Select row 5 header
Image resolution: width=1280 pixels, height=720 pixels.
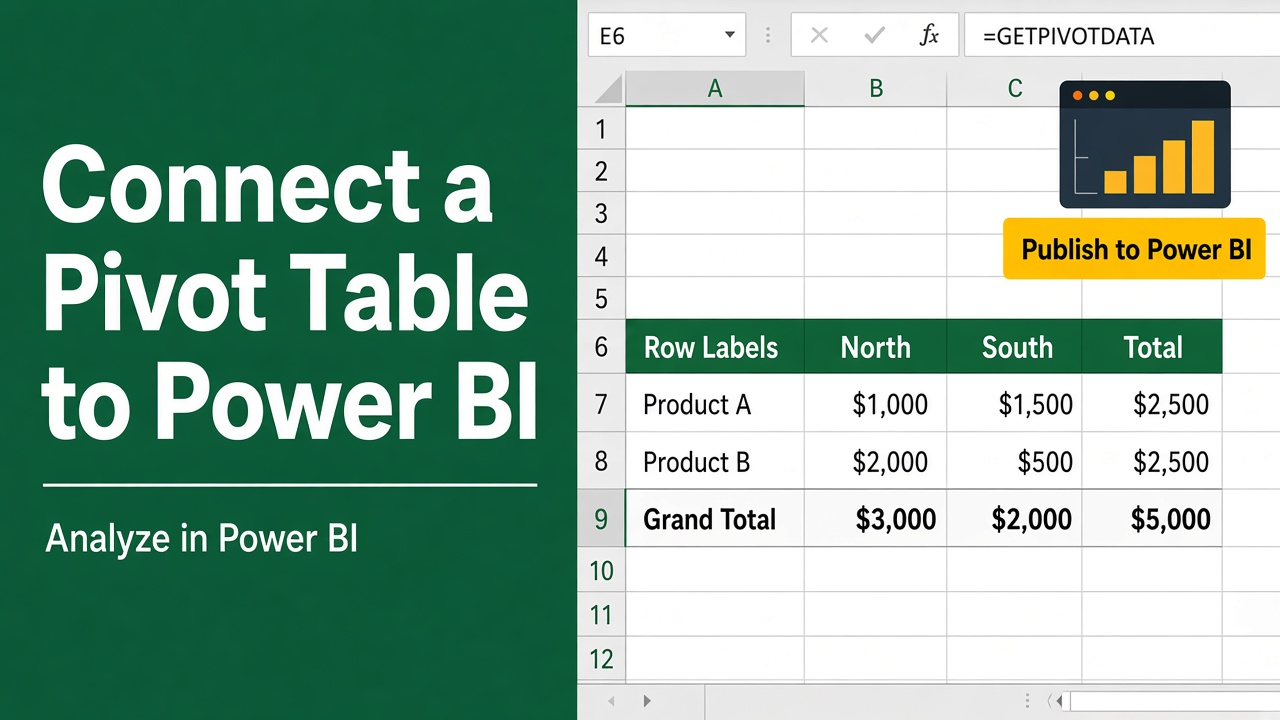[x=601, y=298]
